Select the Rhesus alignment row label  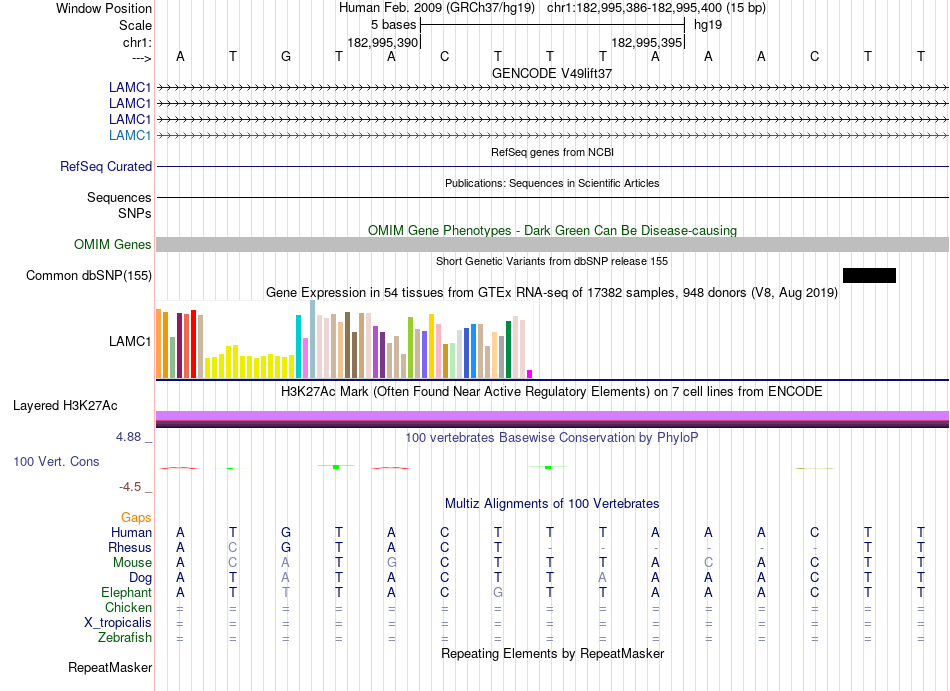[130, 547]
